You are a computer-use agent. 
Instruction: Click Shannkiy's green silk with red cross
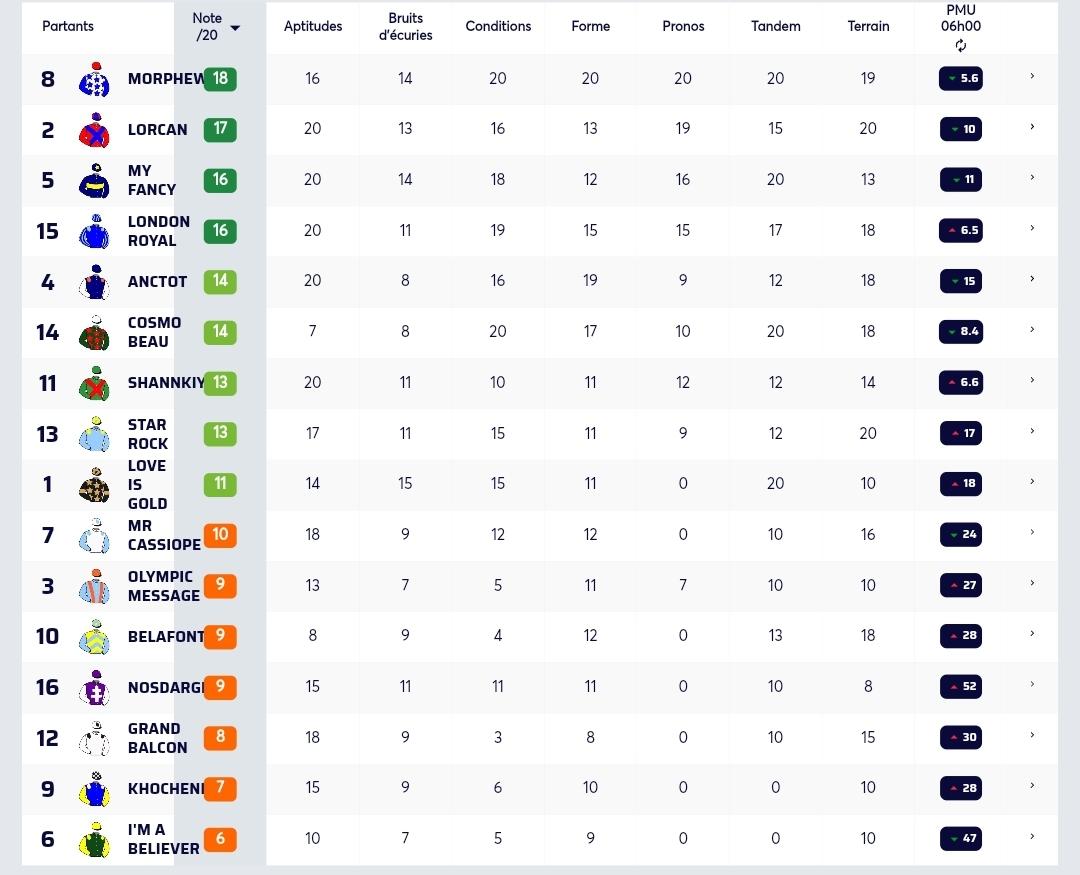pyautogui.click(x=94, y=383)
